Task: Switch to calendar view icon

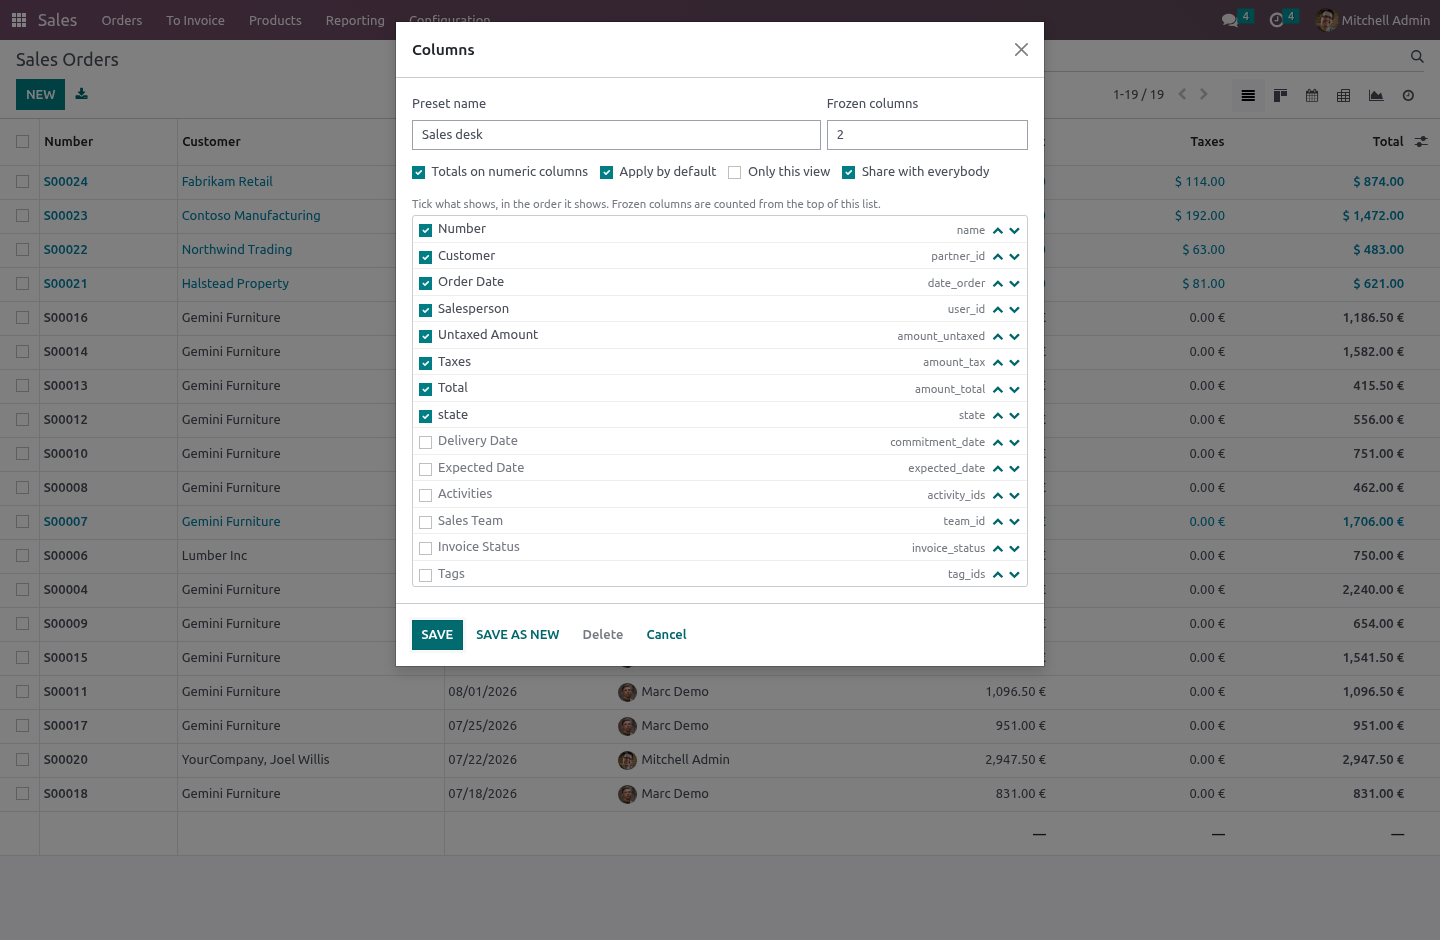Action: click(x=1312, y=95)
